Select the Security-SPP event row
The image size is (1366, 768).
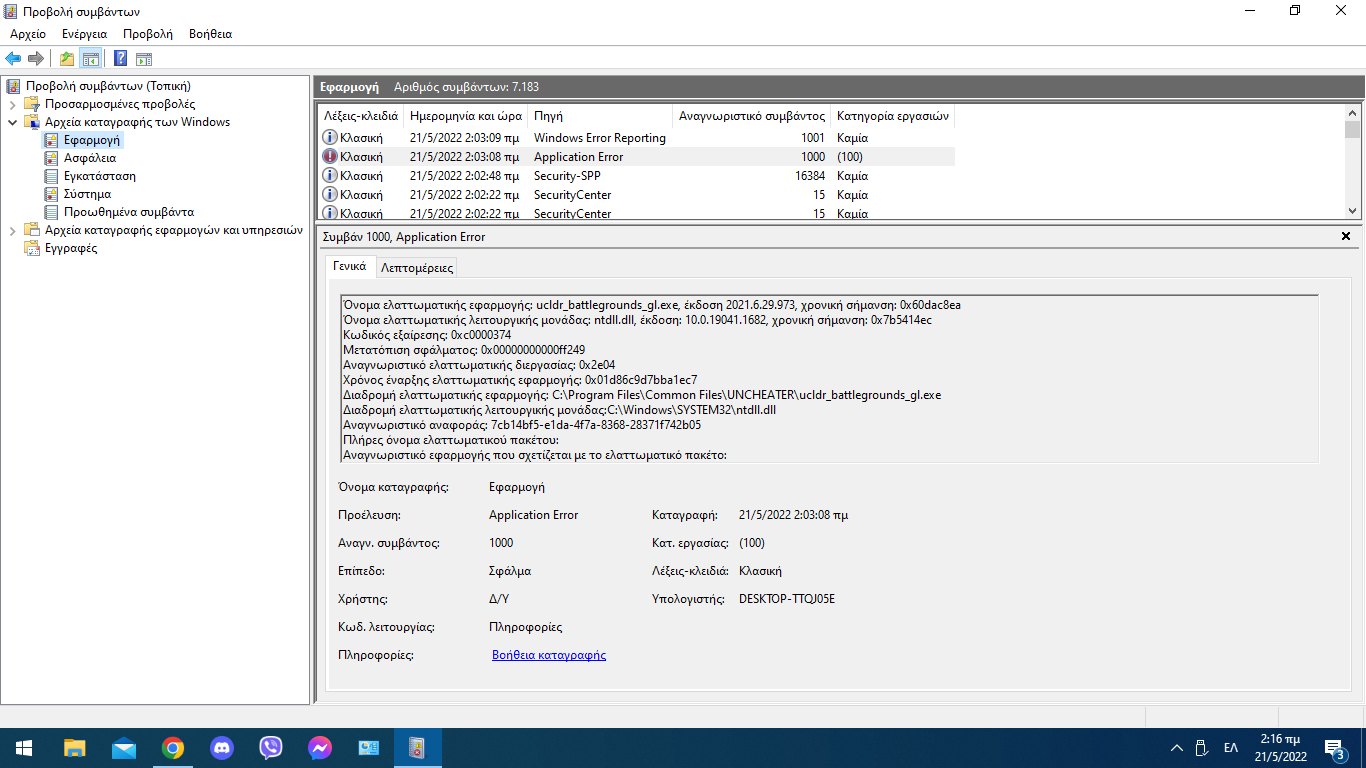point(636,176)
